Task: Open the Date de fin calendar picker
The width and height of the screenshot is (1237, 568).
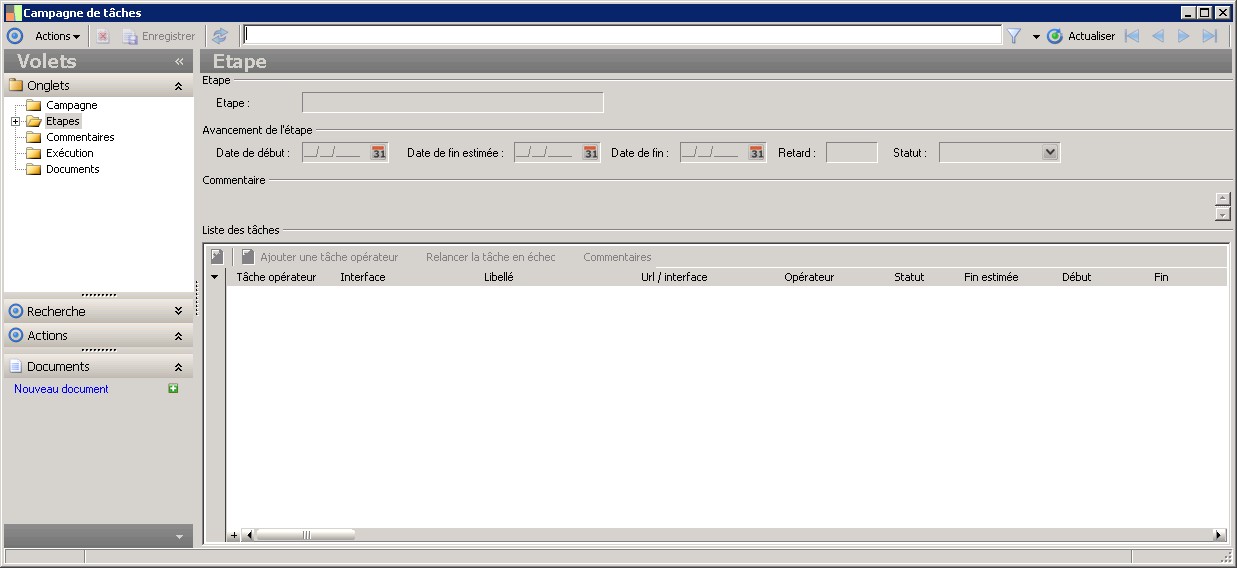Action: [757, 153]
